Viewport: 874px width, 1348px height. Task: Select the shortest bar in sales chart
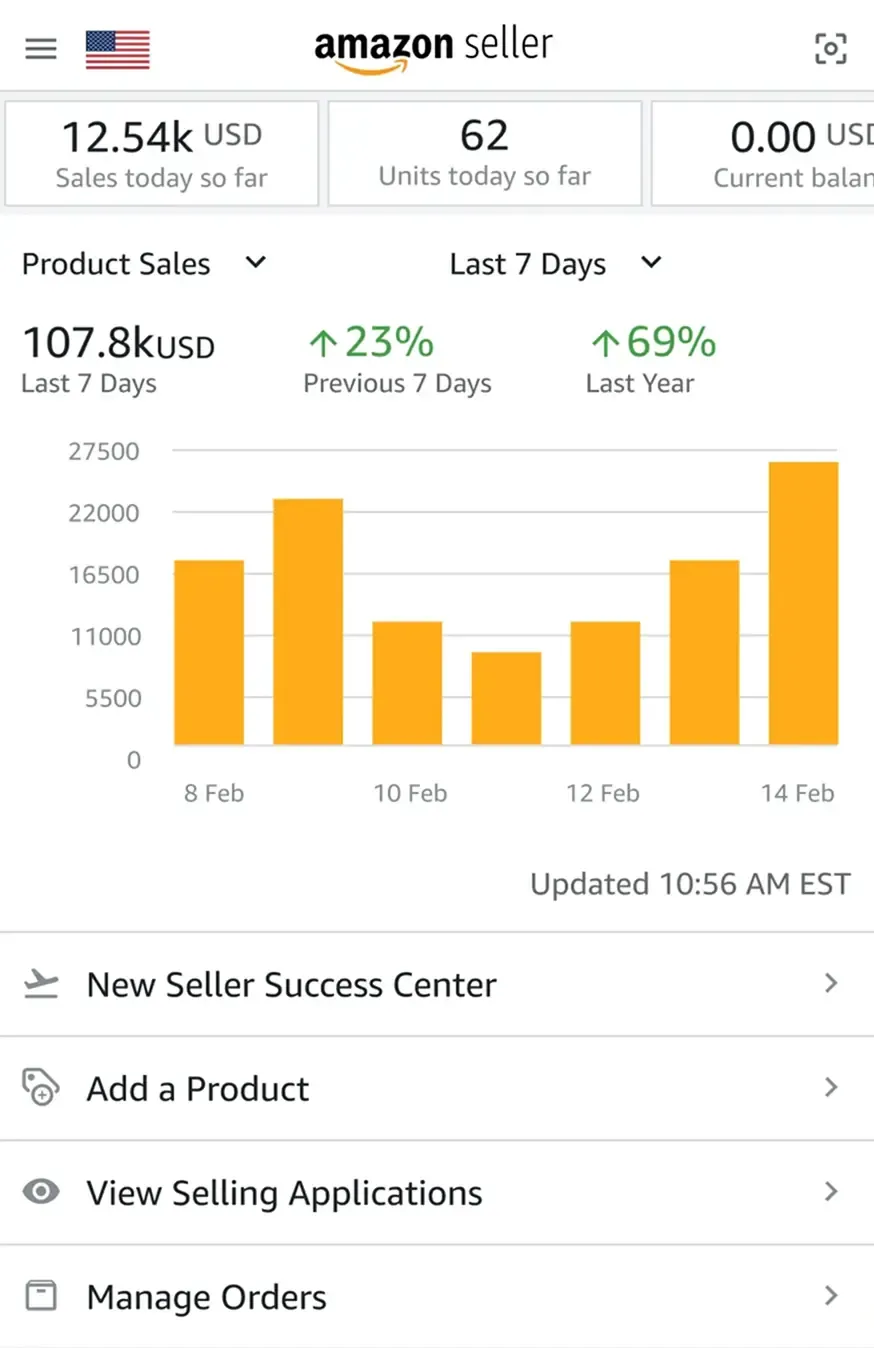(x=506, y=698)
